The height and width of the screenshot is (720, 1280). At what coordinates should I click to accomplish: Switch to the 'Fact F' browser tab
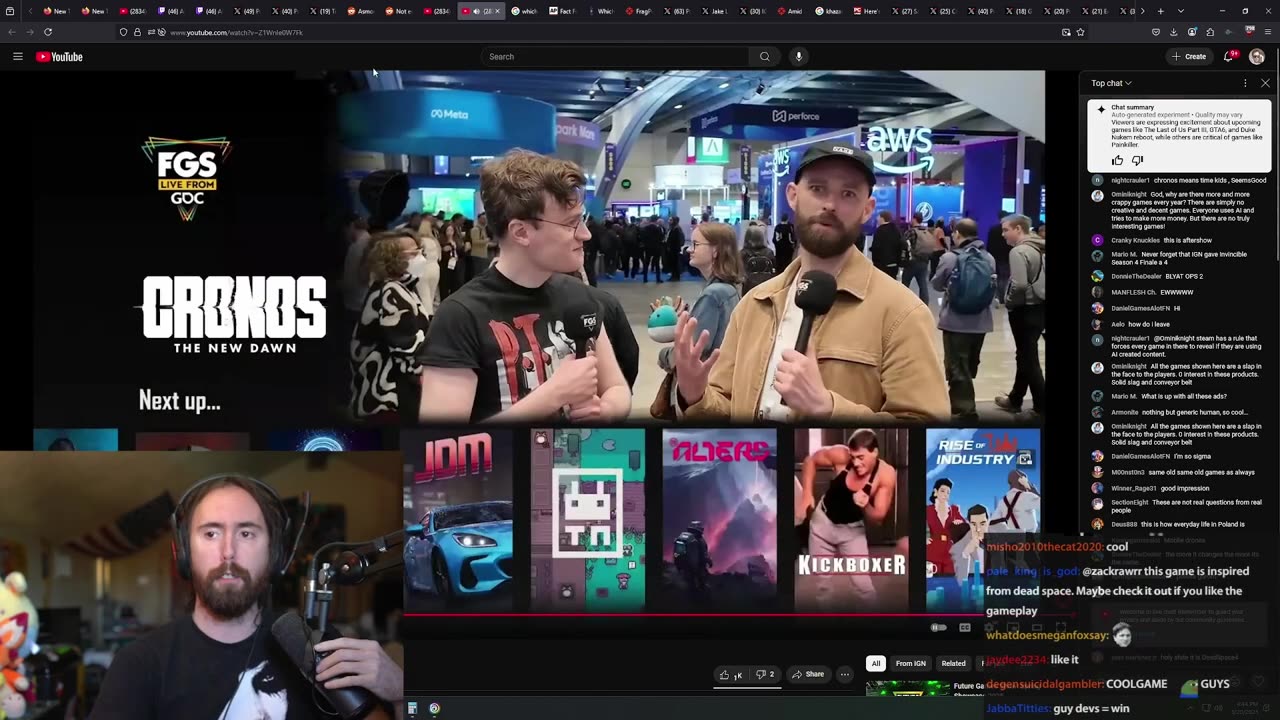point(562,11)
